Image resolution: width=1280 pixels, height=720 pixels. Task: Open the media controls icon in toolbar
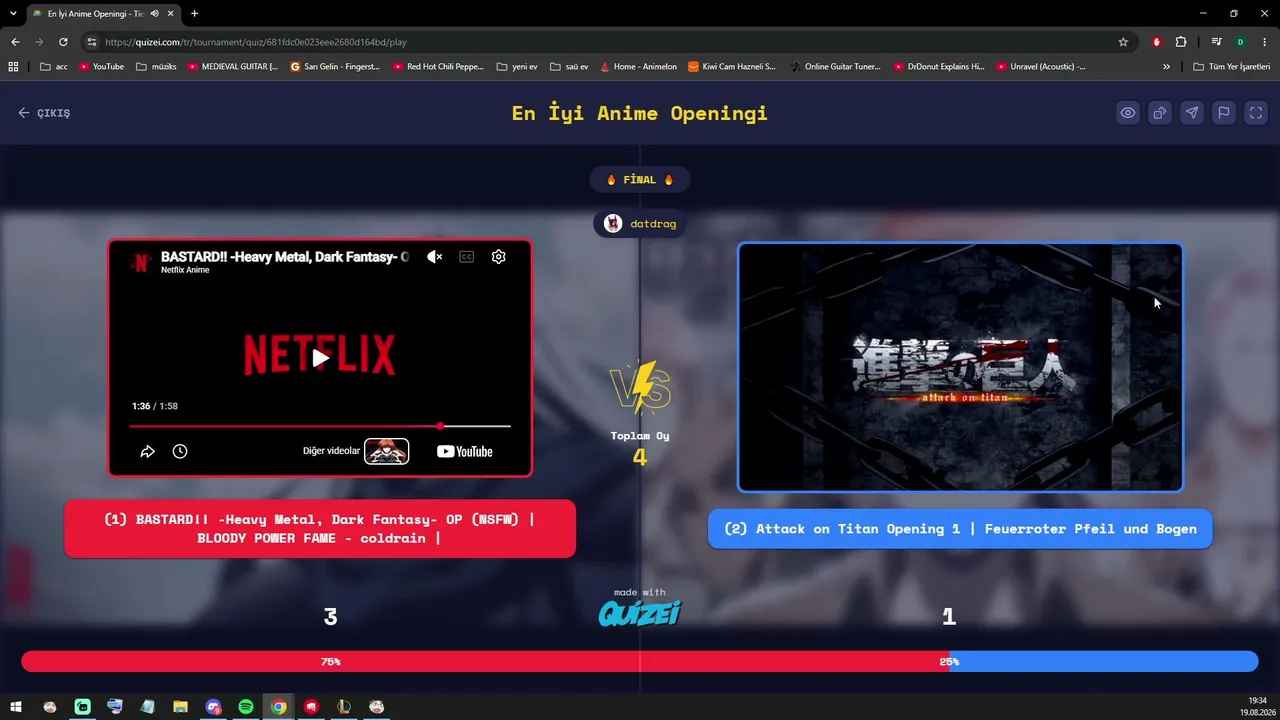point(1216,42)
